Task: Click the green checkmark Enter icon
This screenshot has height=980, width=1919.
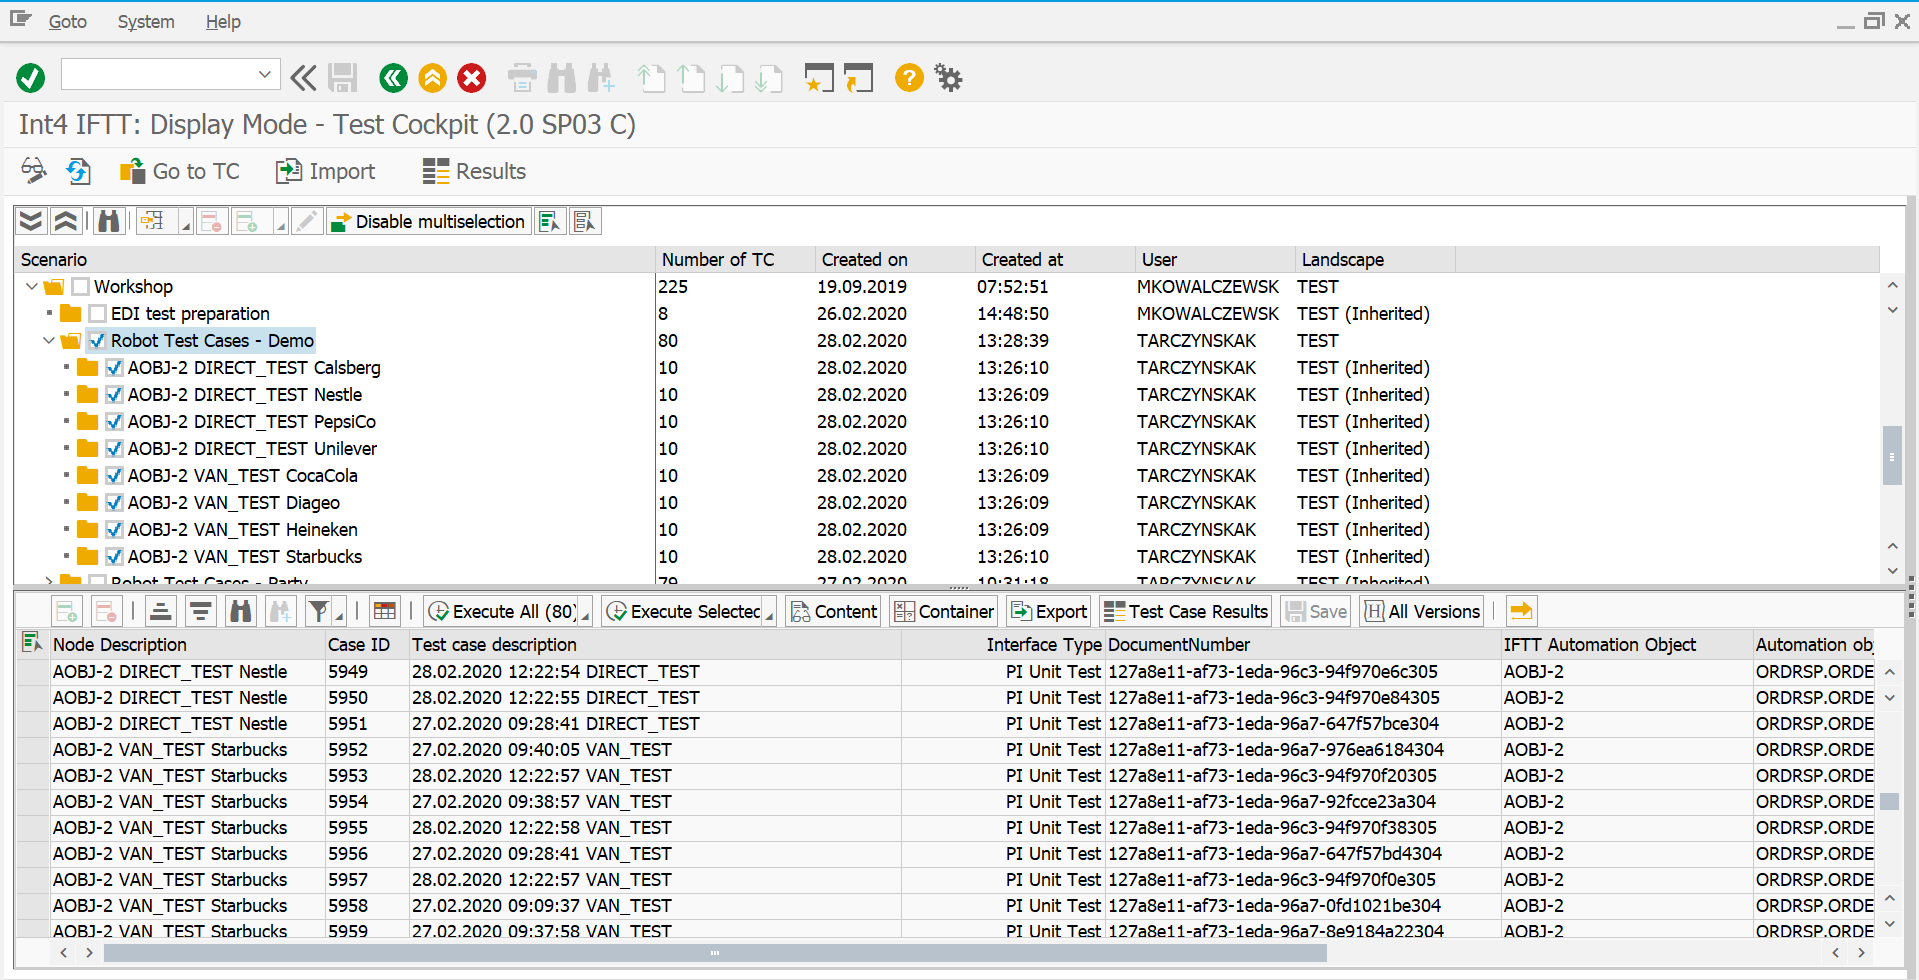Action: [31, 77]
